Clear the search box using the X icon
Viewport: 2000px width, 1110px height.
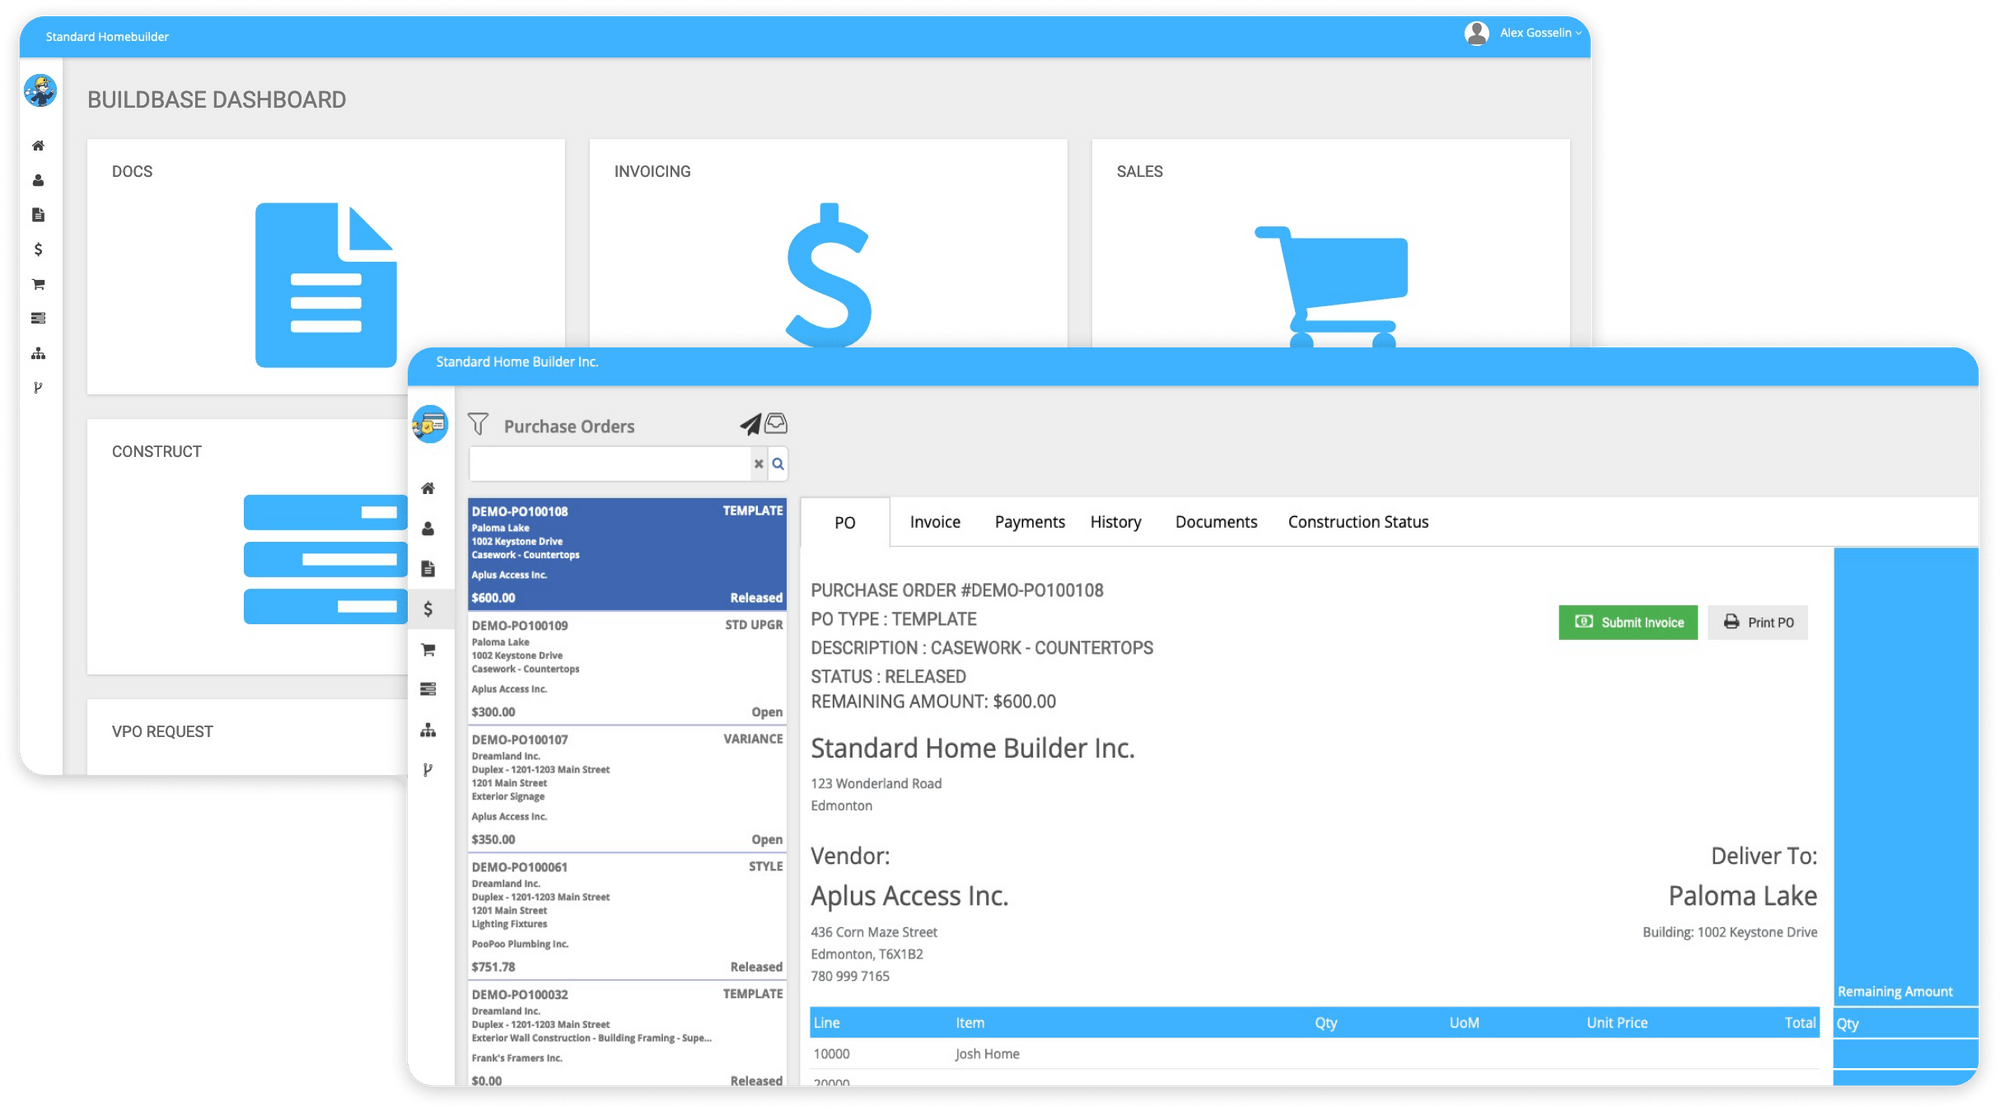(758, 463)
